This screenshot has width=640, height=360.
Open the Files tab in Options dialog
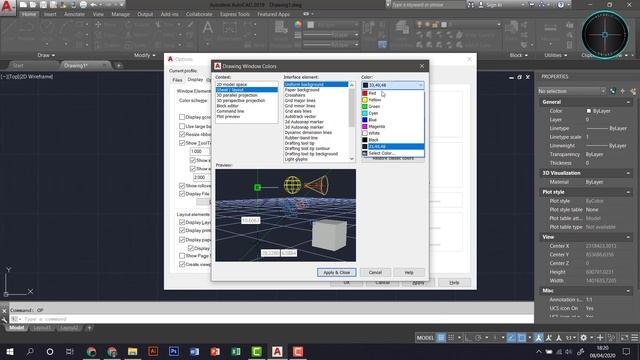tap(177, 80)
